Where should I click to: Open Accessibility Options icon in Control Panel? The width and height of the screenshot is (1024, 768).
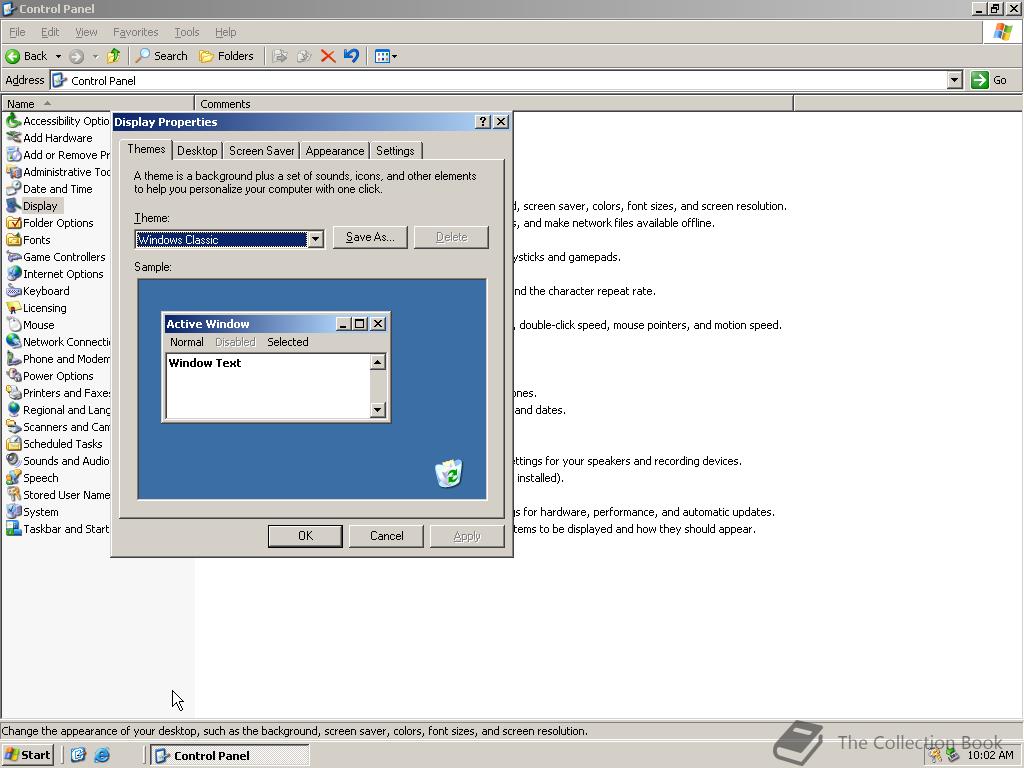pyautogui.click(x=14, y=121)
